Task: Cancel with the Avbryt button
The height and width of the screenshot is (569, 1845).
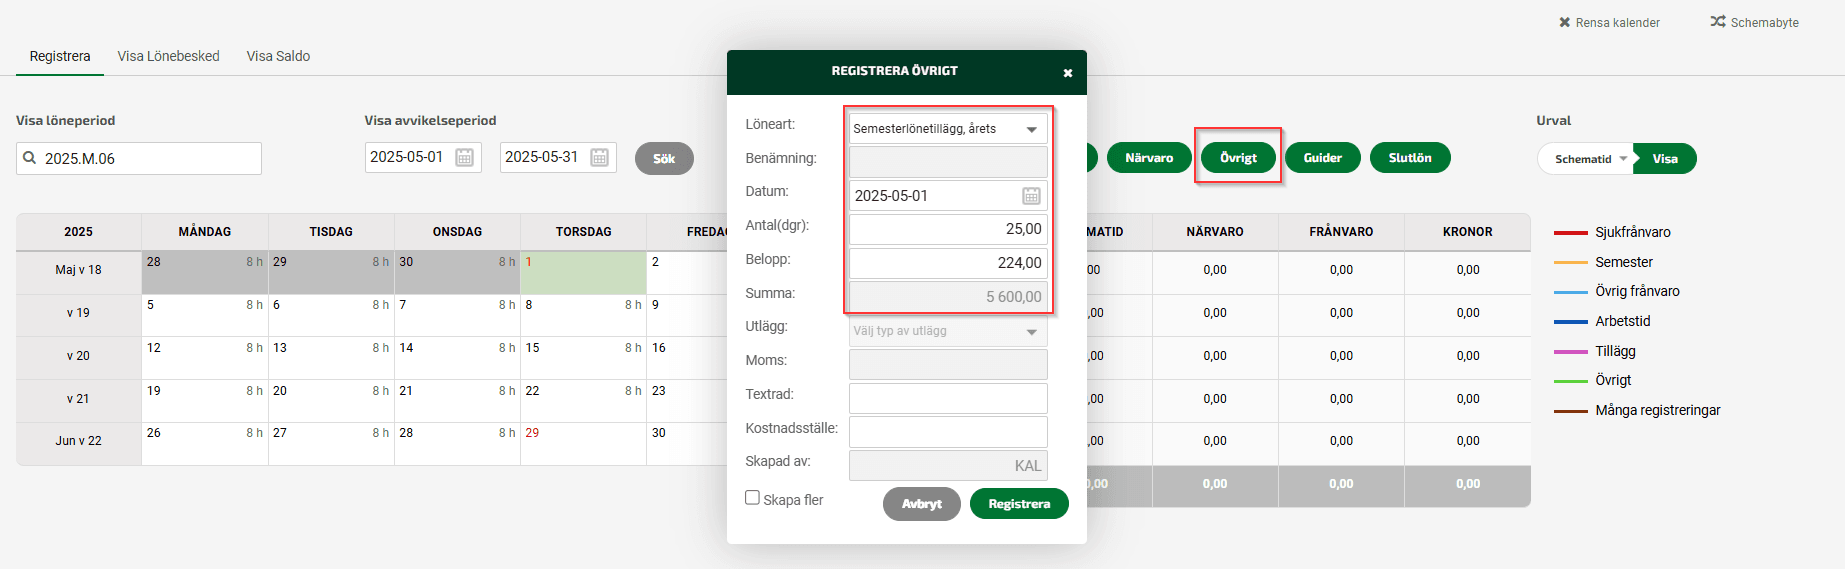Action: coord(921,504)
